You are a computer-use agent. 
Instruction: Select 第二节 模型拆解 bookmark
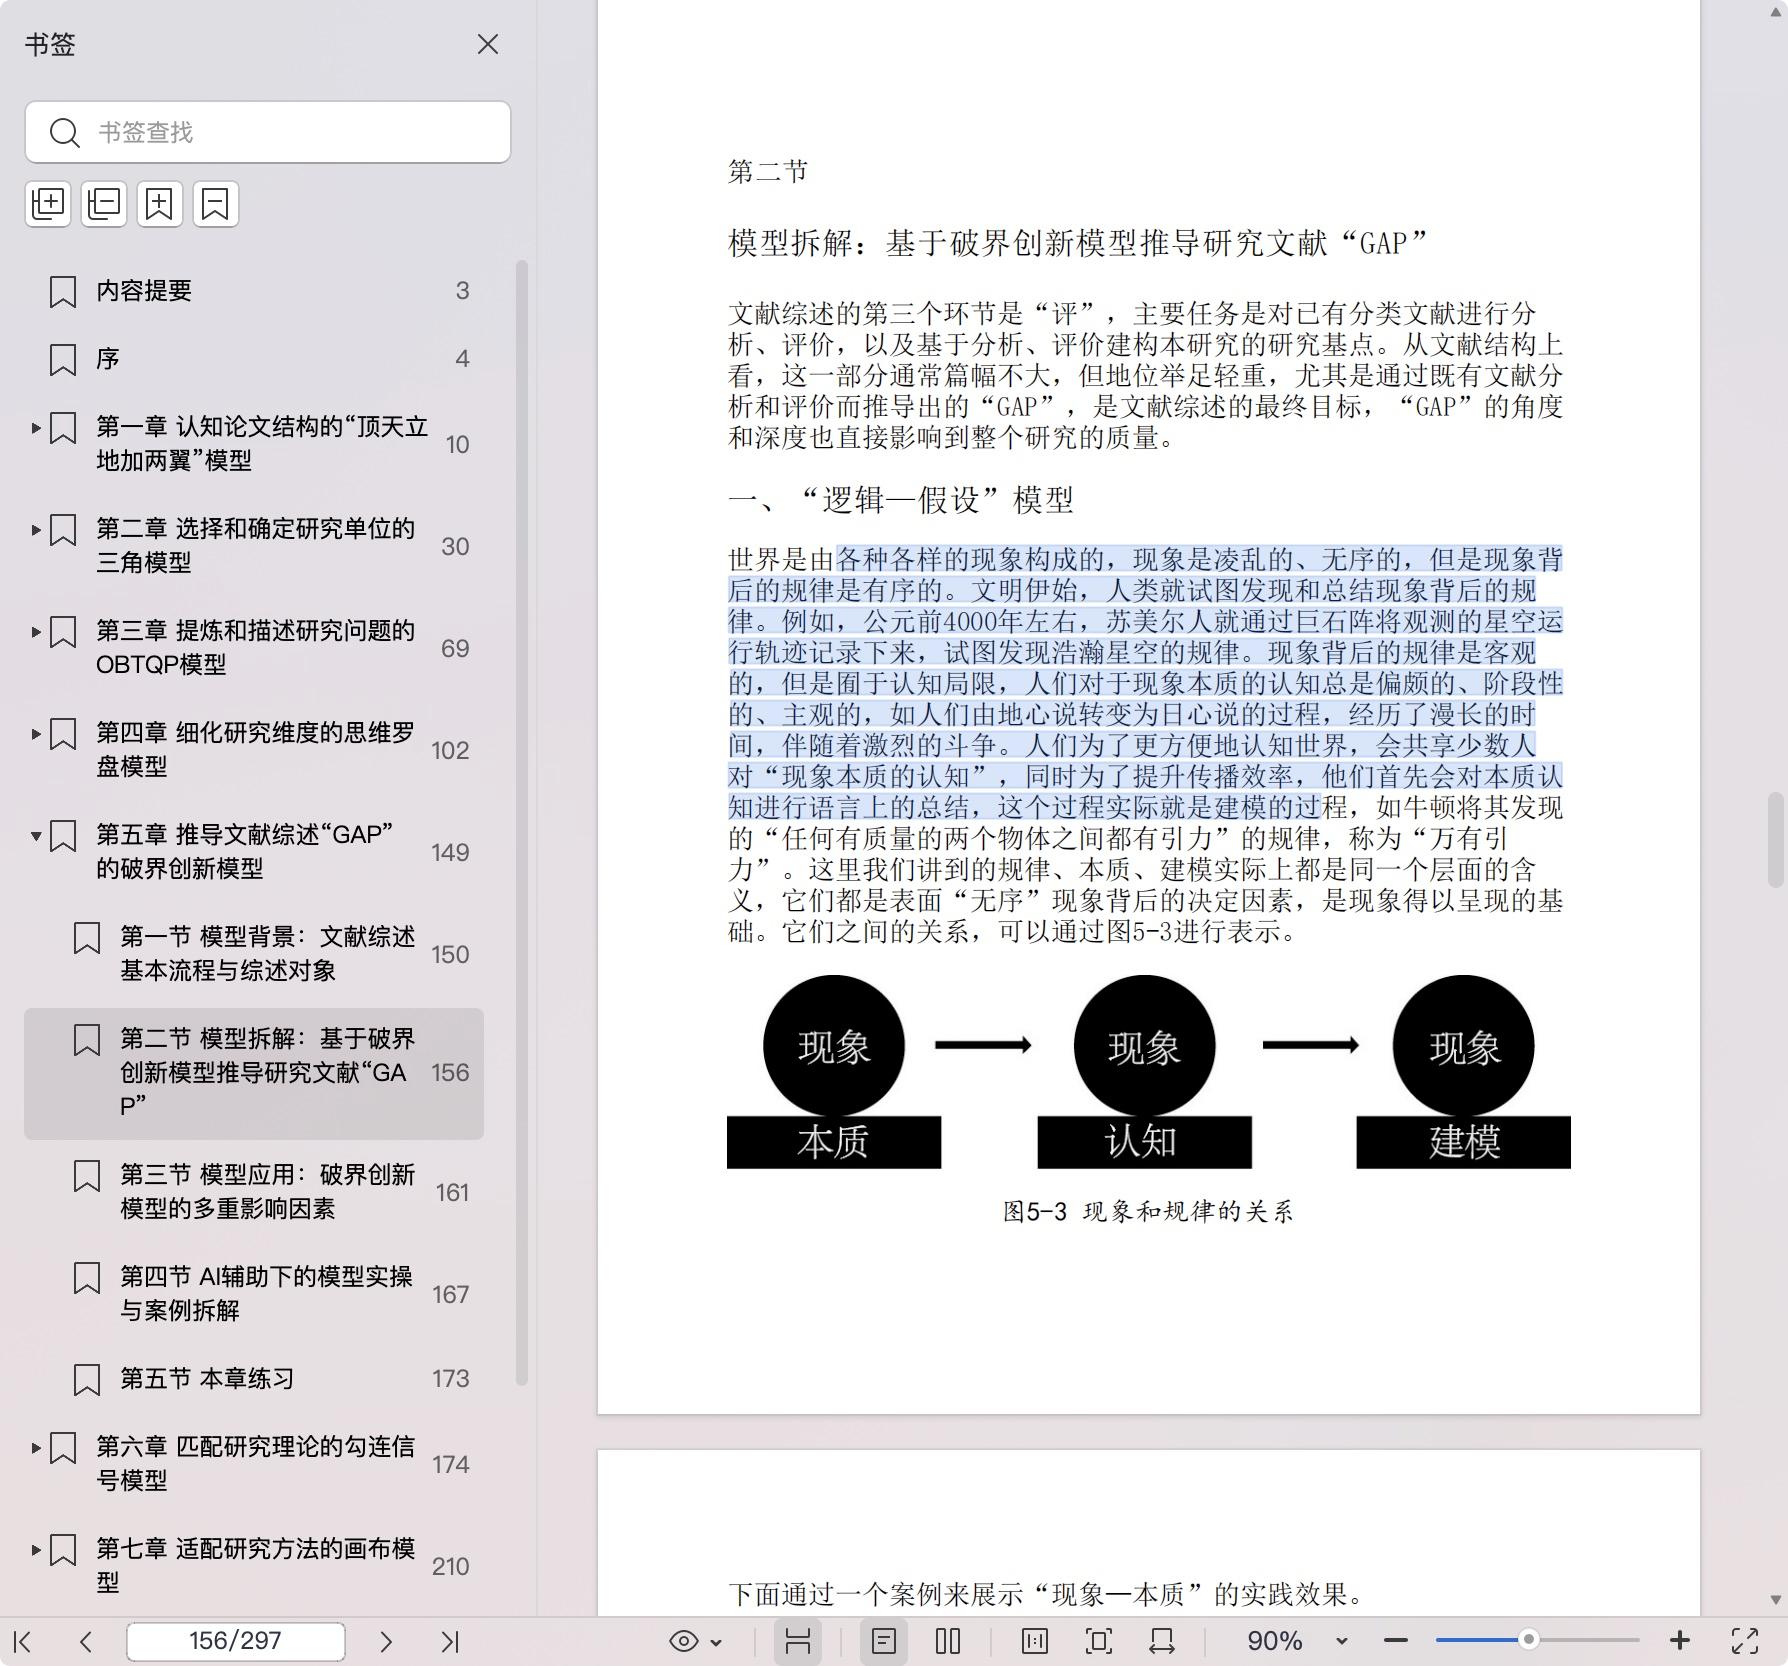click(x=254, y=1073)
